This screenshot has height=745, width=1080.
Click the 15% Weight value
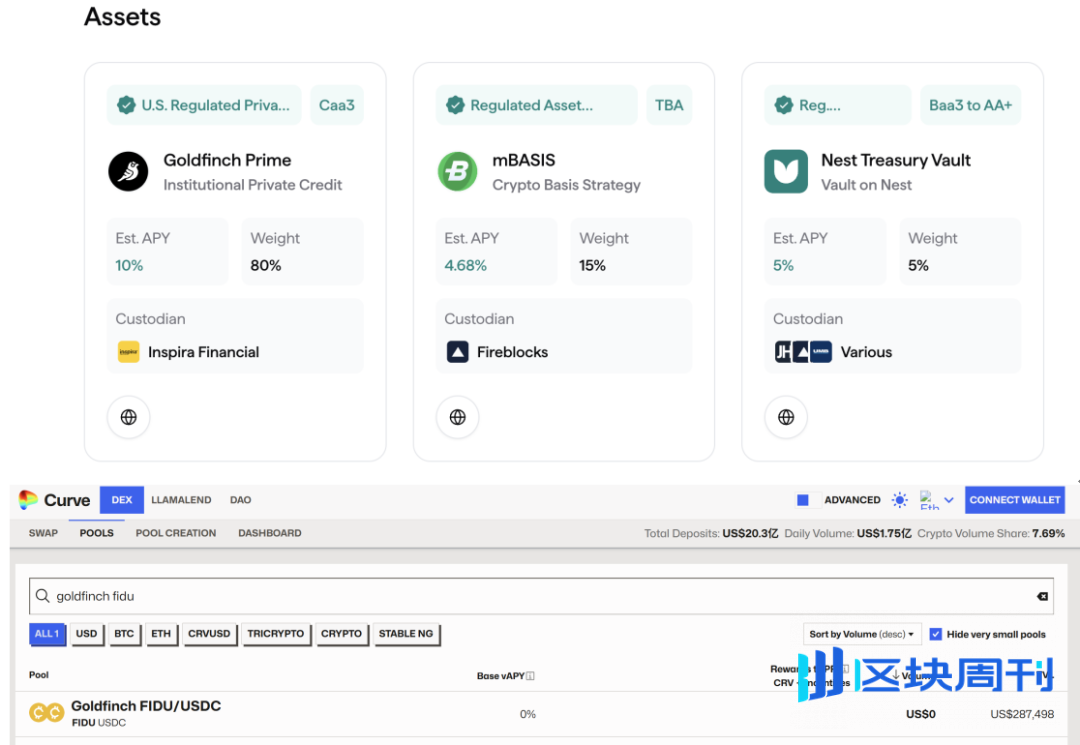pos(592,266)
